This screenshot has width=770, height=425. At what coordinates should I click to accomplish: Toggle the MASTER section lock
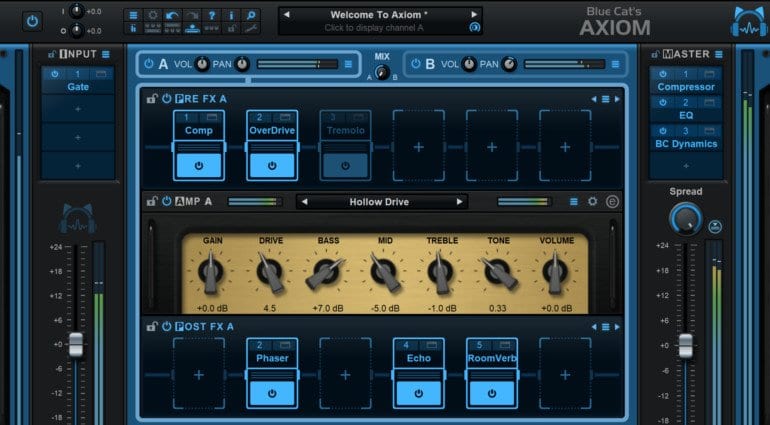(x=656, y=54)
